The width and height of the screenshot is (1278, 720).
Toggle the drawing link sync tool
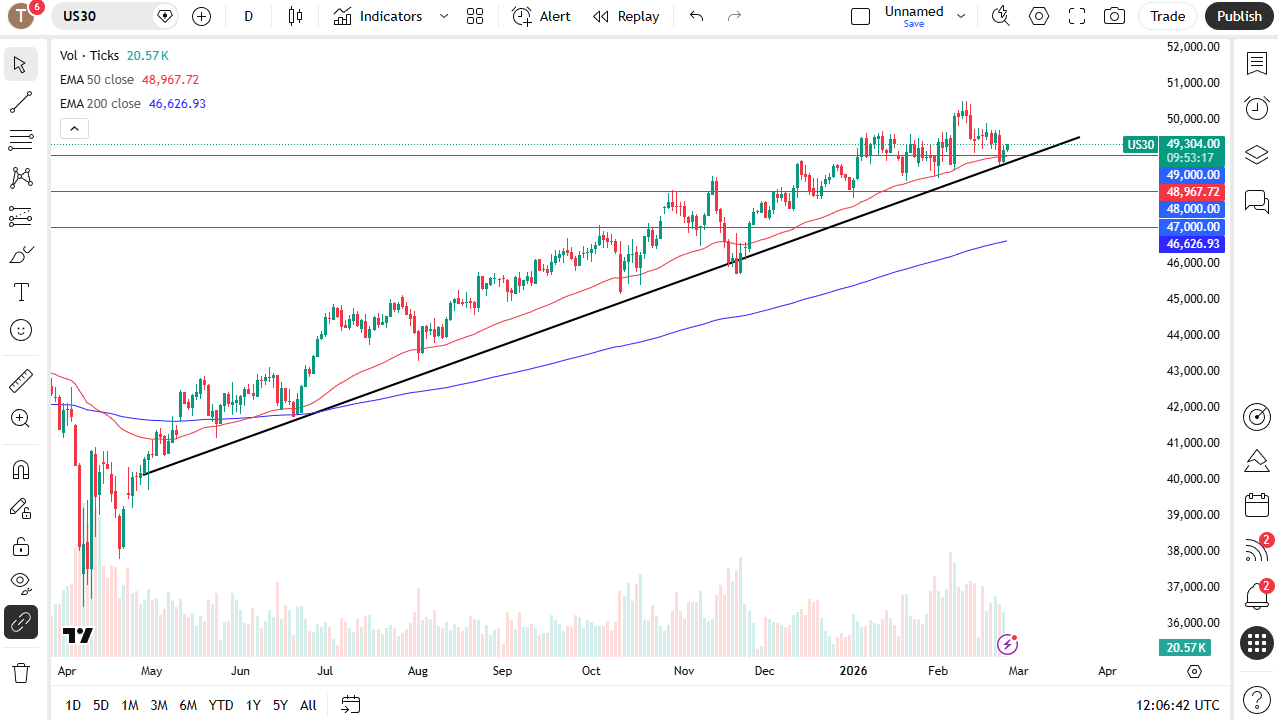(x=20, y=622)
